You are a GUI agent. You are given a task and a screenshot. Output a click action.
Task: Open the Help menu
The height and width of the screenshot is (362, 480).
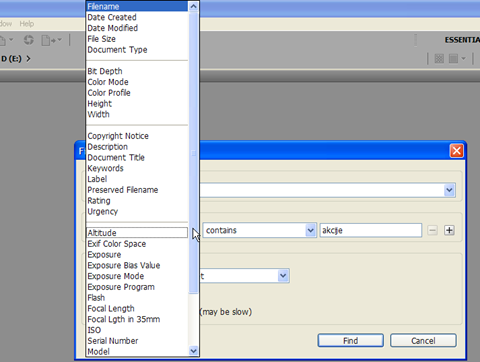click(27, 24)
